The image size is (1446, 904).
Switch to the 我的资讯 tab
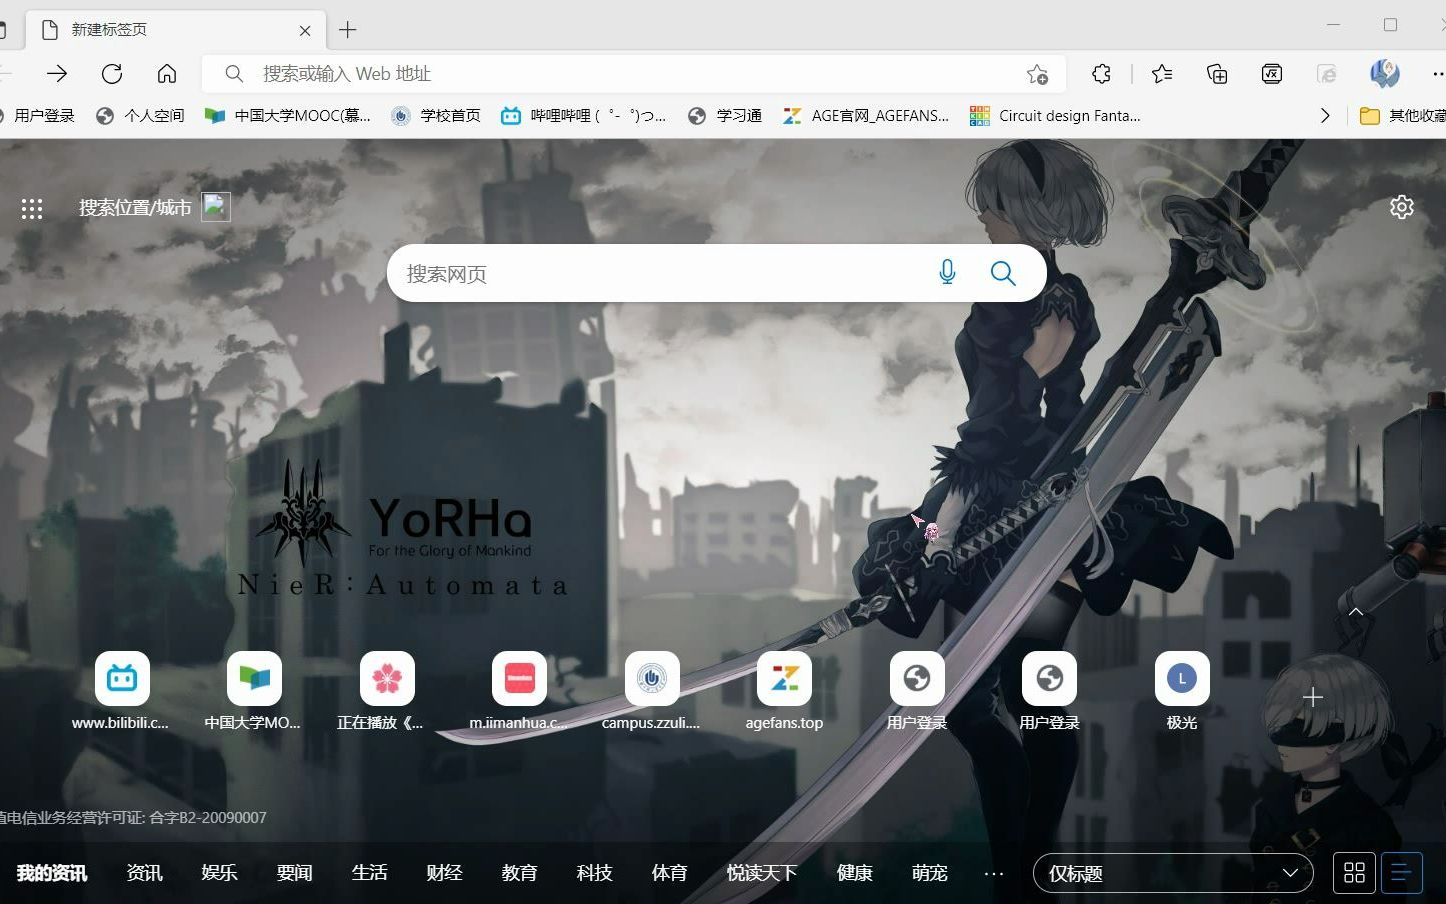pos(51,872)
